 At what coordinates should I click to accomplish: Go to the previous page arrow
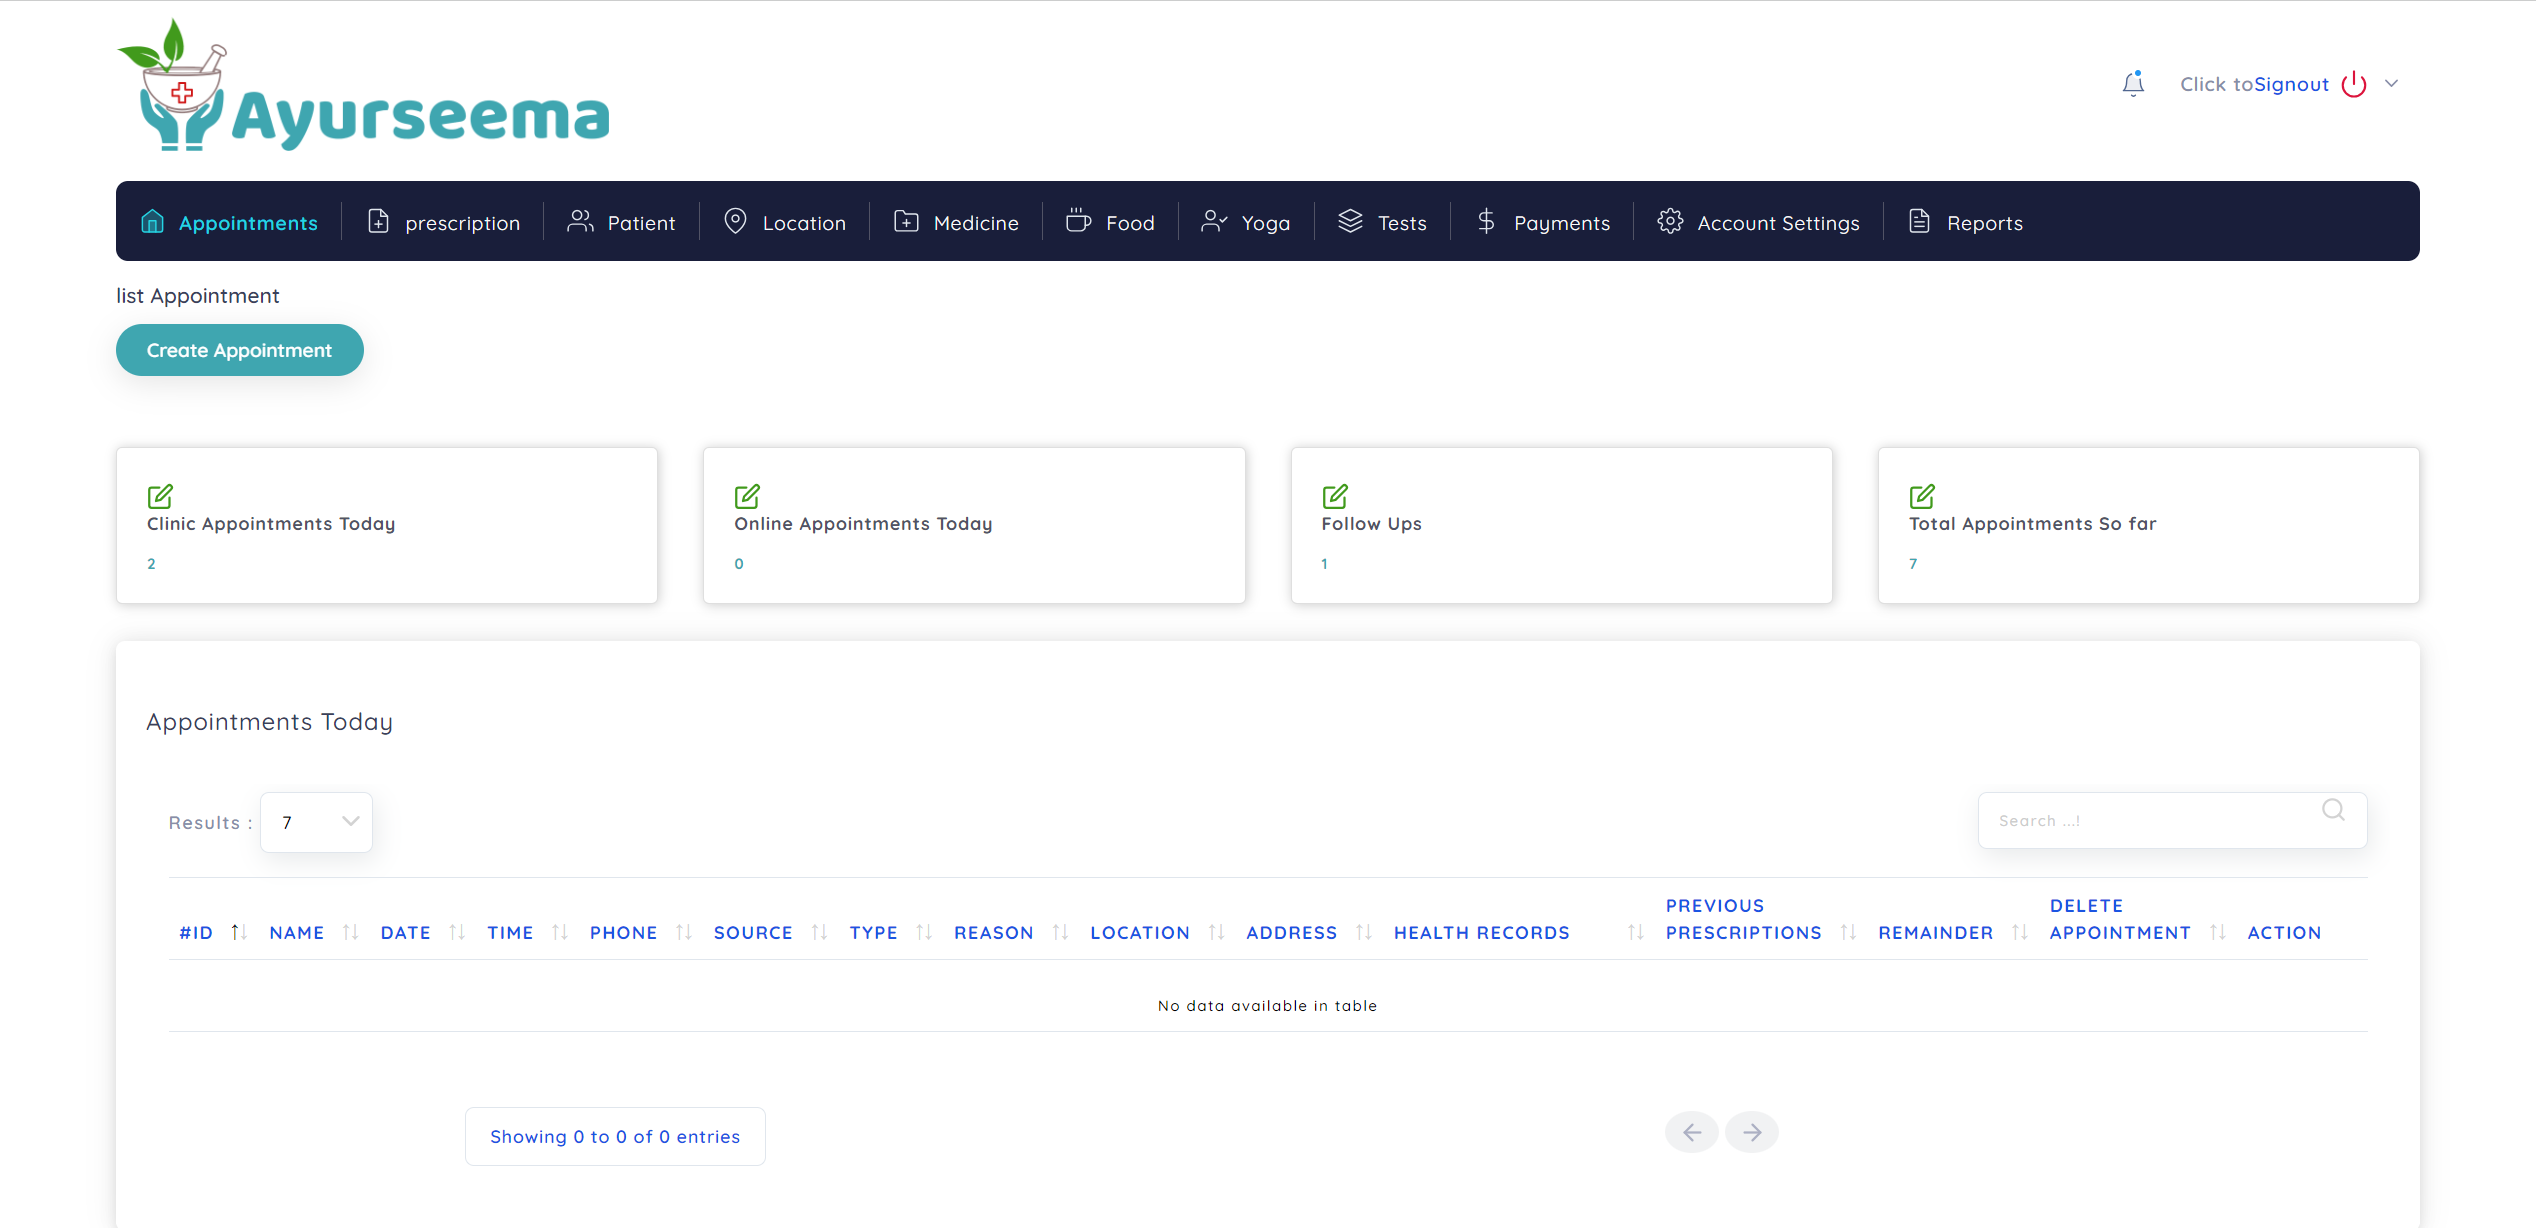click(1691, 1132)
